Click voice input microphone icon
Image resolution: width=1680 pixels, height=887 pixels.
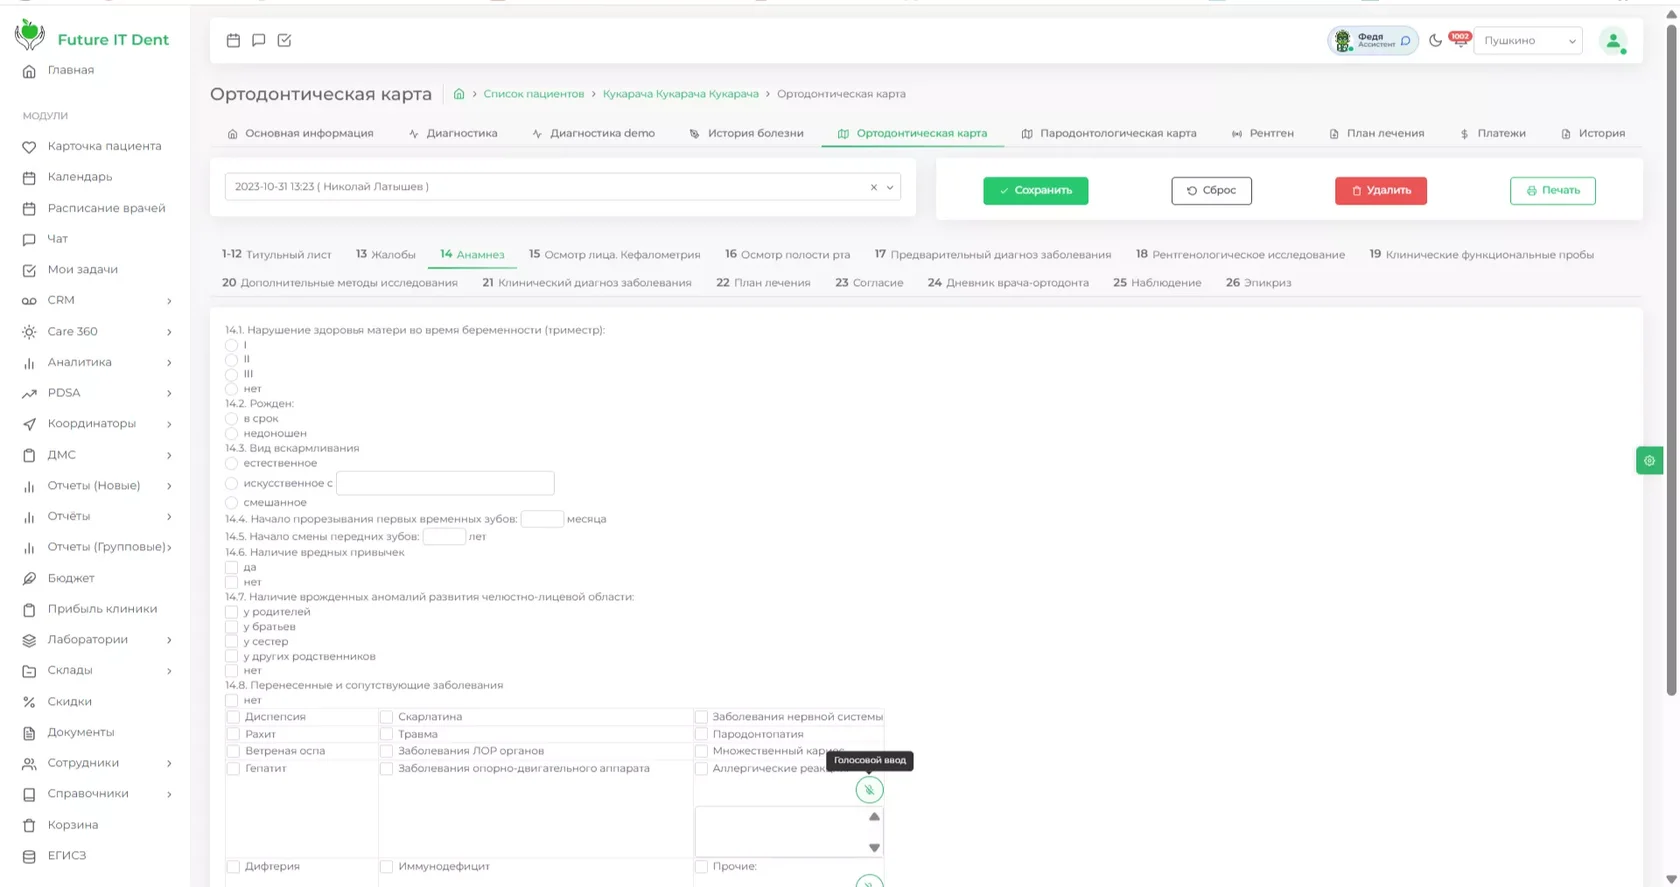869,790
